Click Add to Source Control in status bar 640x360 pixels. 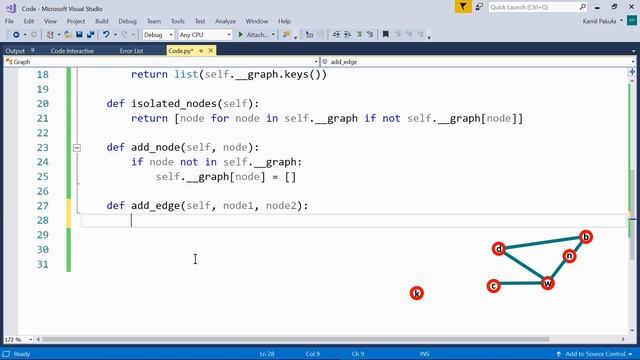(x=595, y=354)
